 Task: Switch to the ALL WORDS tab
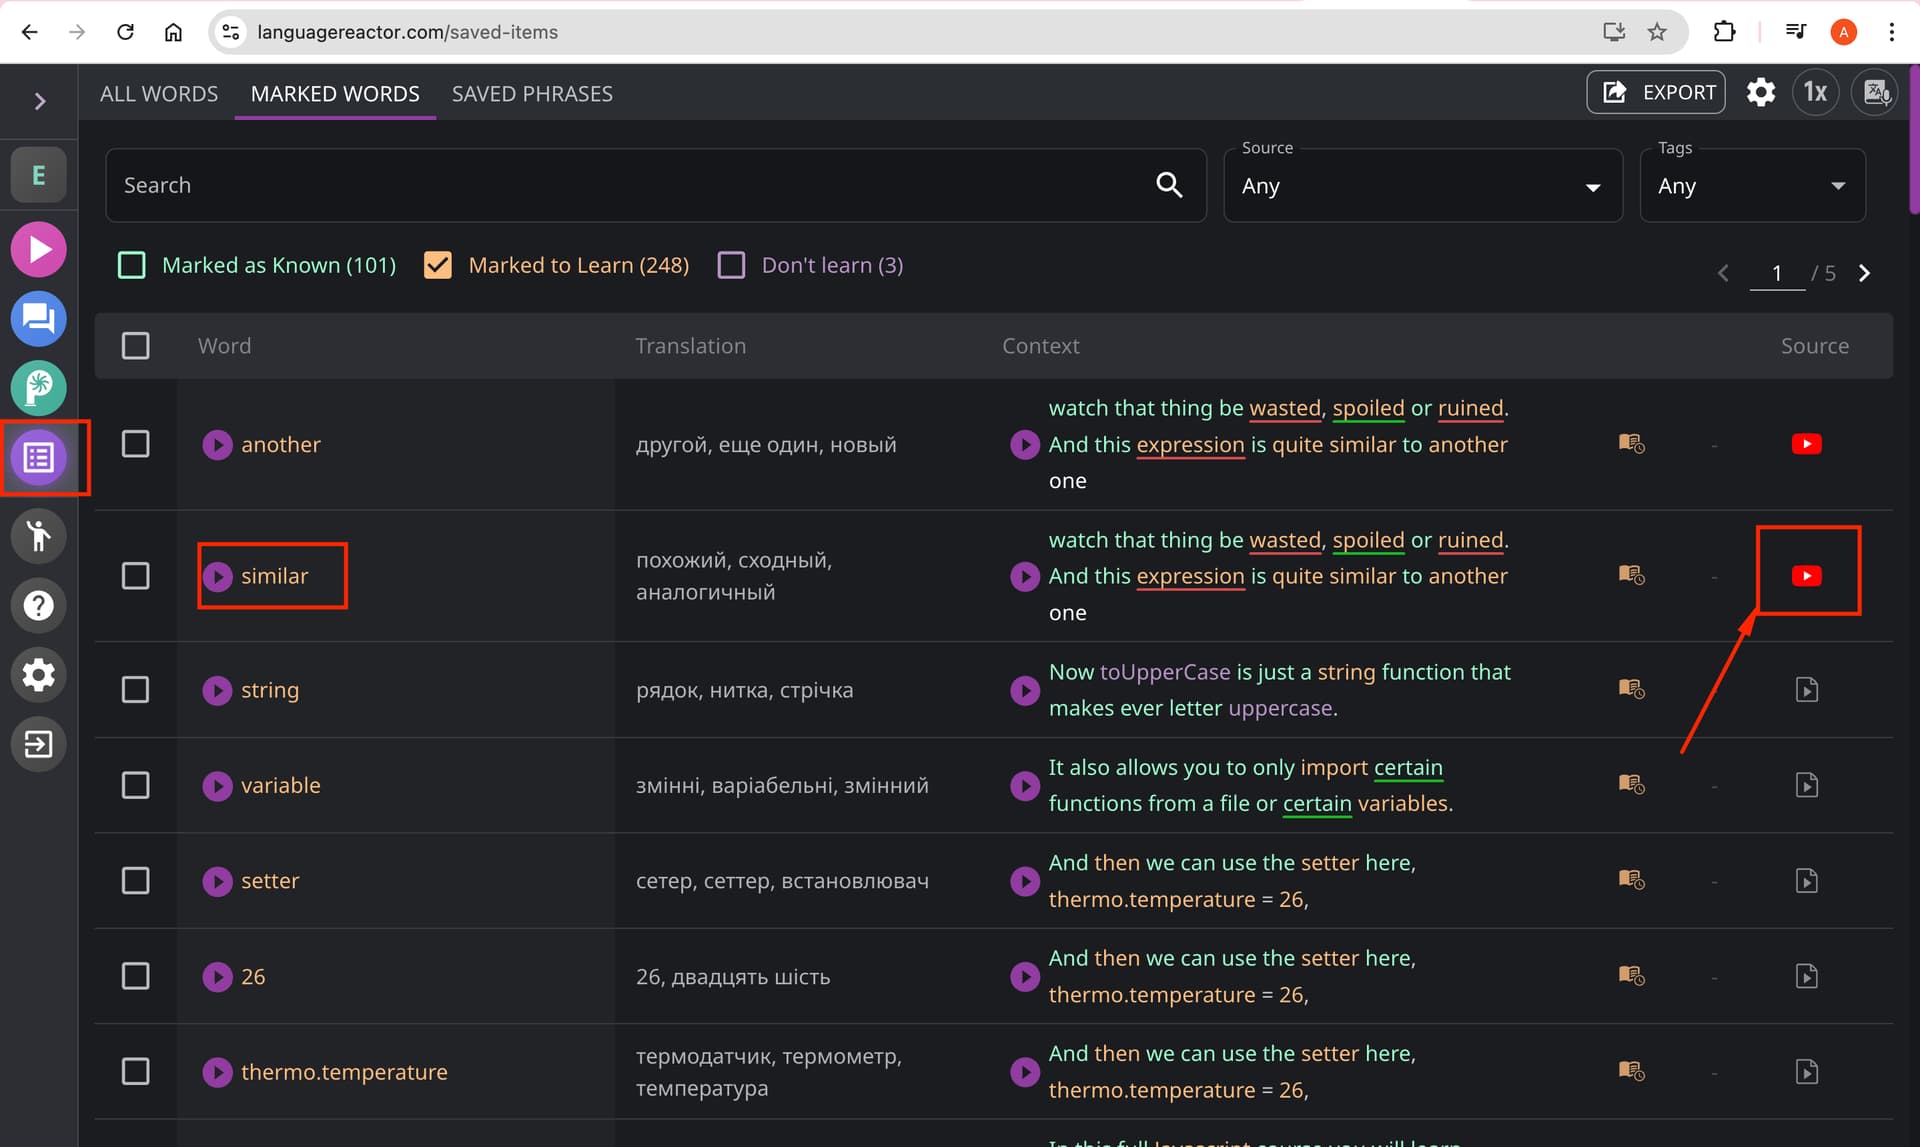[159, 94]
